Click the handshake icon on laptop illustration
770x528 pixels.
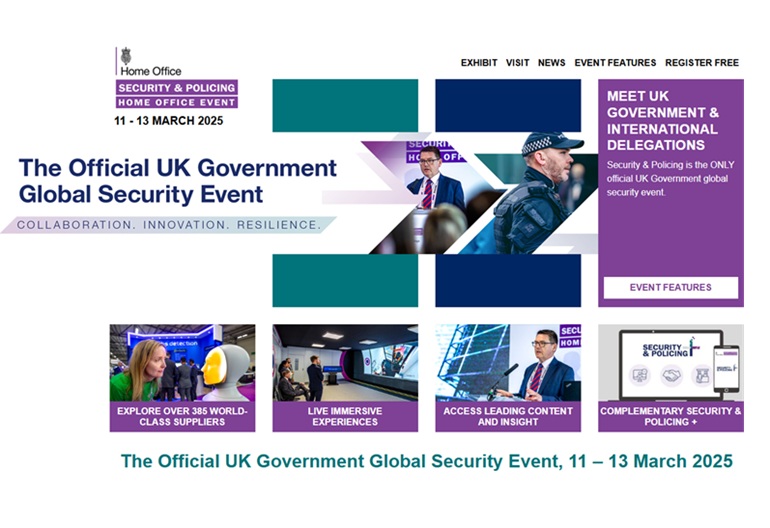671,376
